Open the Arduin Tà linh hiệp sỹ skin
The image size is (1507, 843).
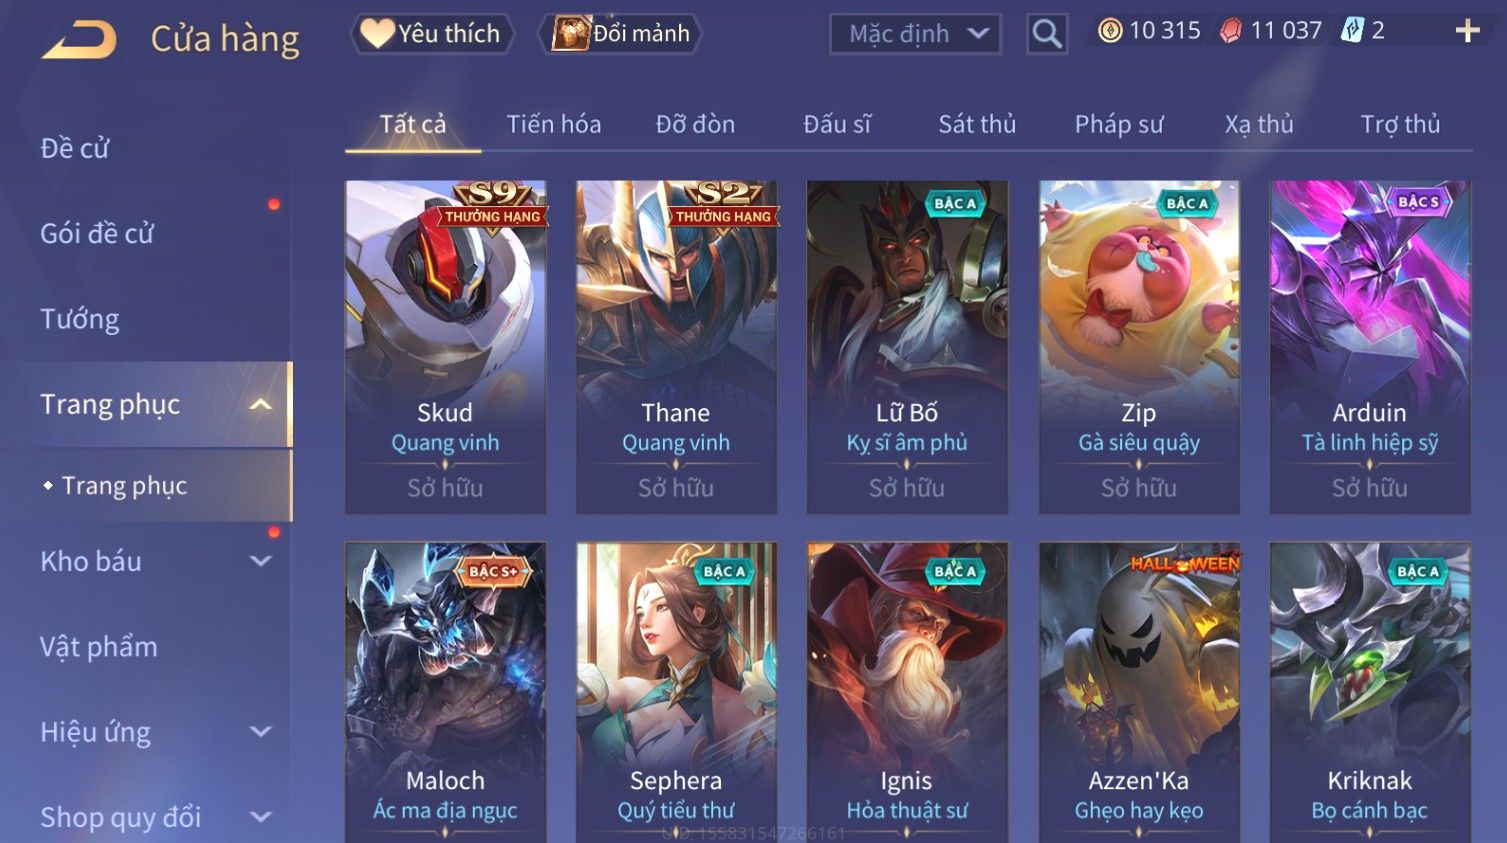pyautogui.click(x=1370, y=347)
